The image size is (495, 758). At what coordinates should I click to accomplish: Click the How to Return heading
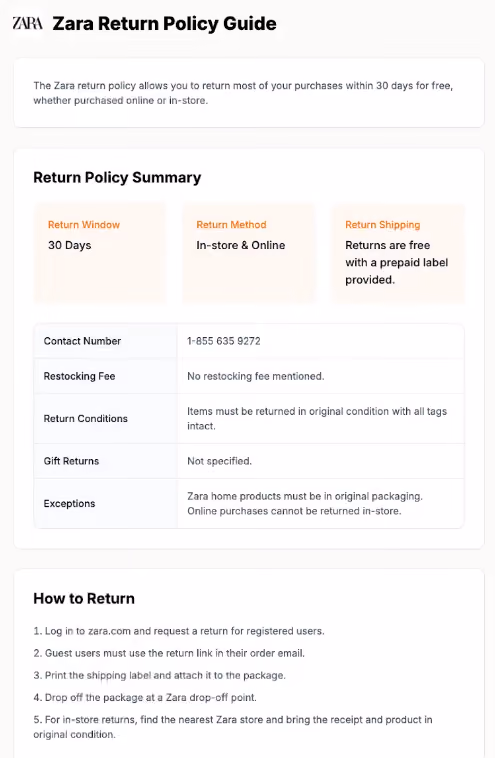[84, 598]
